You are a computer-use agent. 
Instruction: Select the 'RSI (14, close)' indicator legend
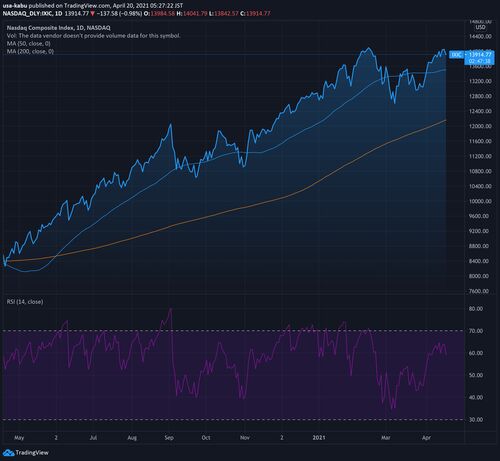[25, 302]
